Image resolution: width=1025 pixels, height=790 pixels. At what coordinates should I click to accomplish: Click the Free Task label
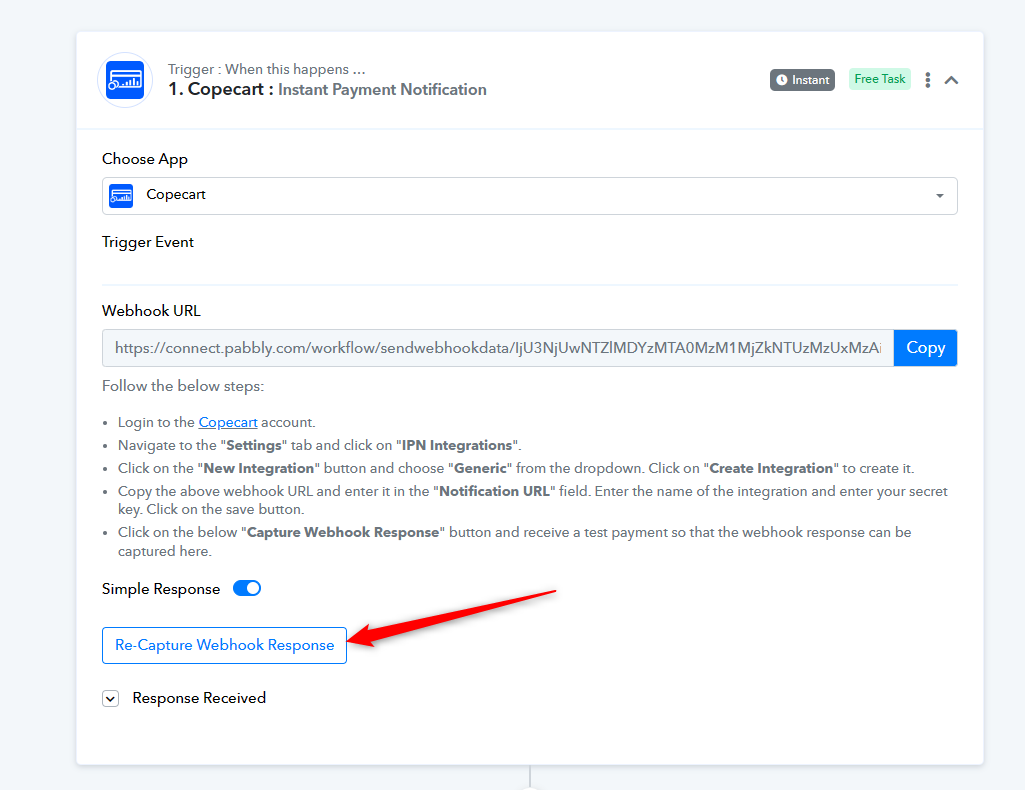[x=879, y=79]
